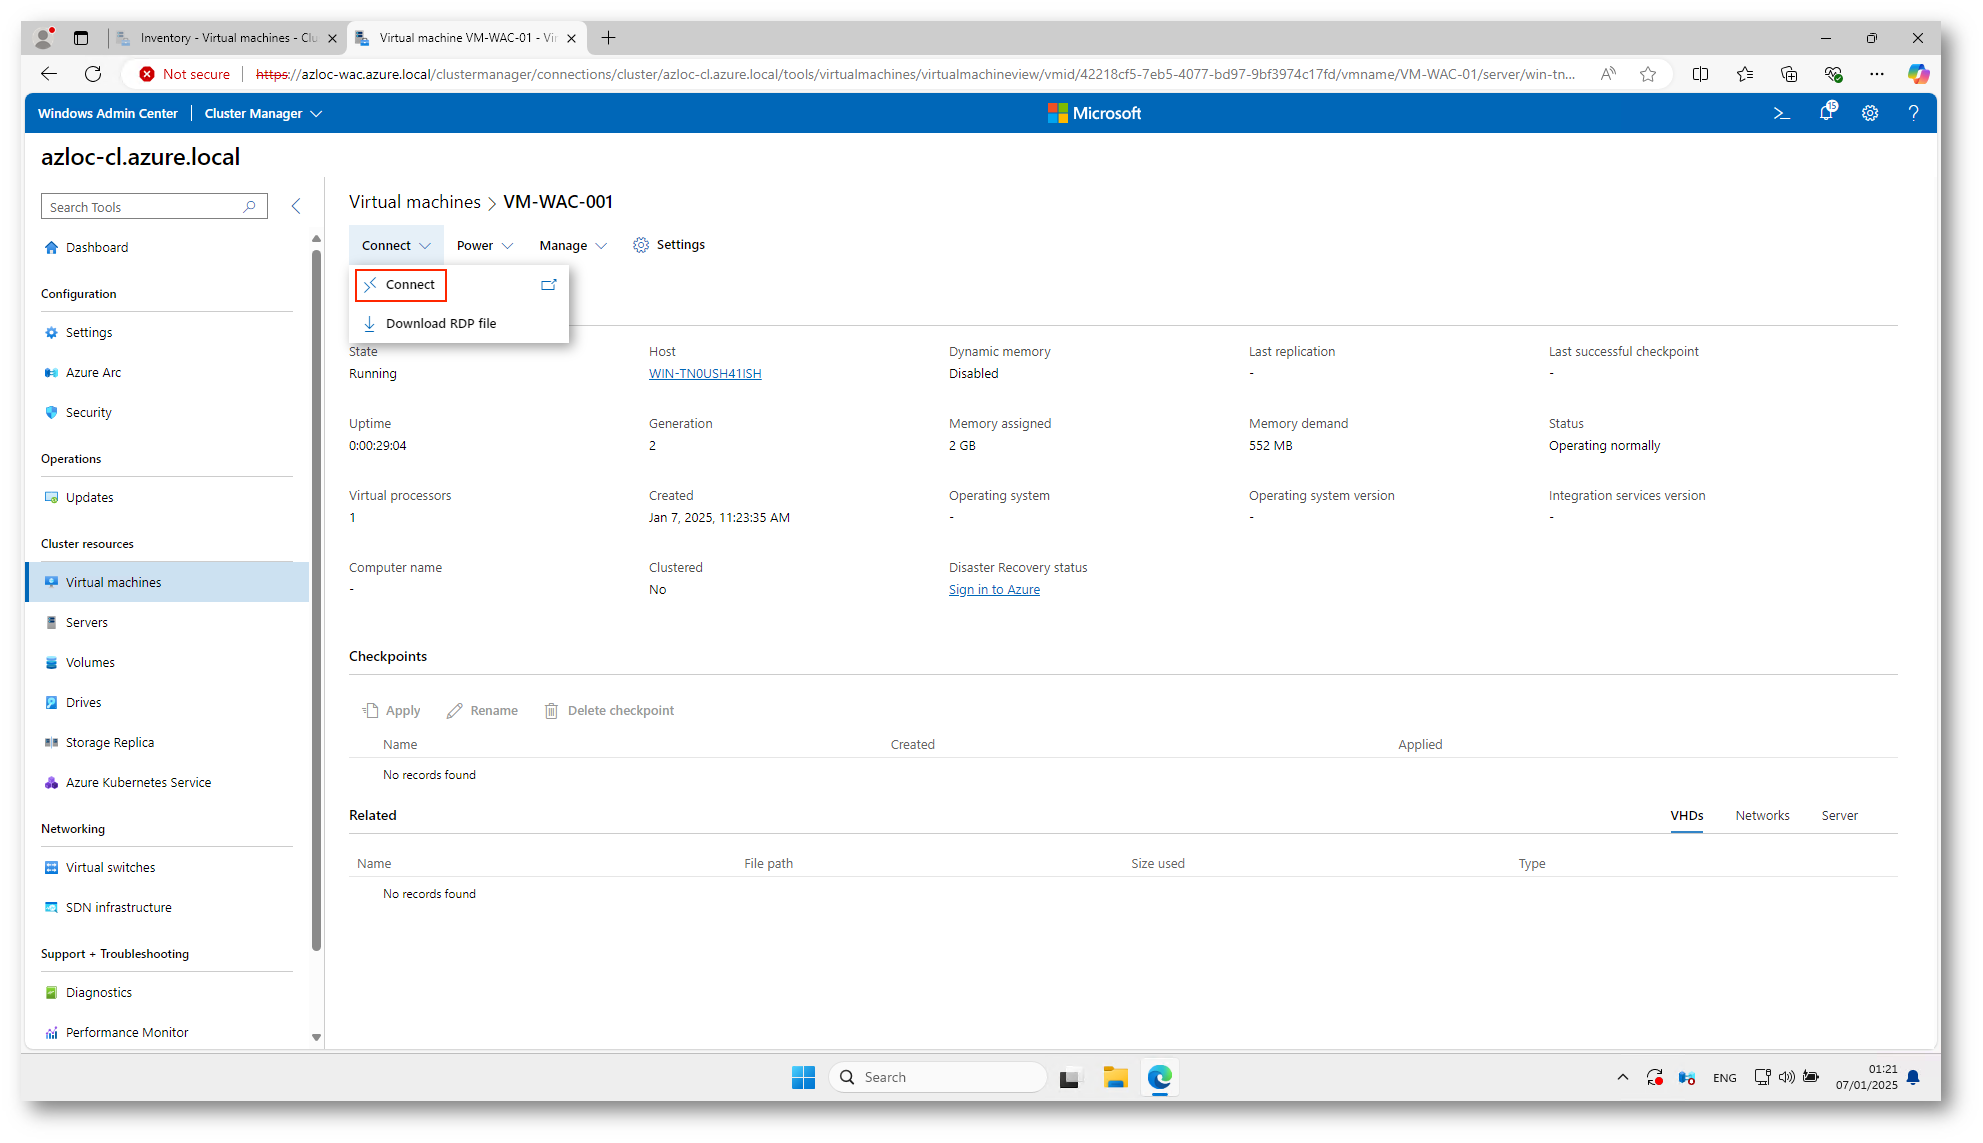
Task: Switch to the Server tab
Action: point(1839,816)
